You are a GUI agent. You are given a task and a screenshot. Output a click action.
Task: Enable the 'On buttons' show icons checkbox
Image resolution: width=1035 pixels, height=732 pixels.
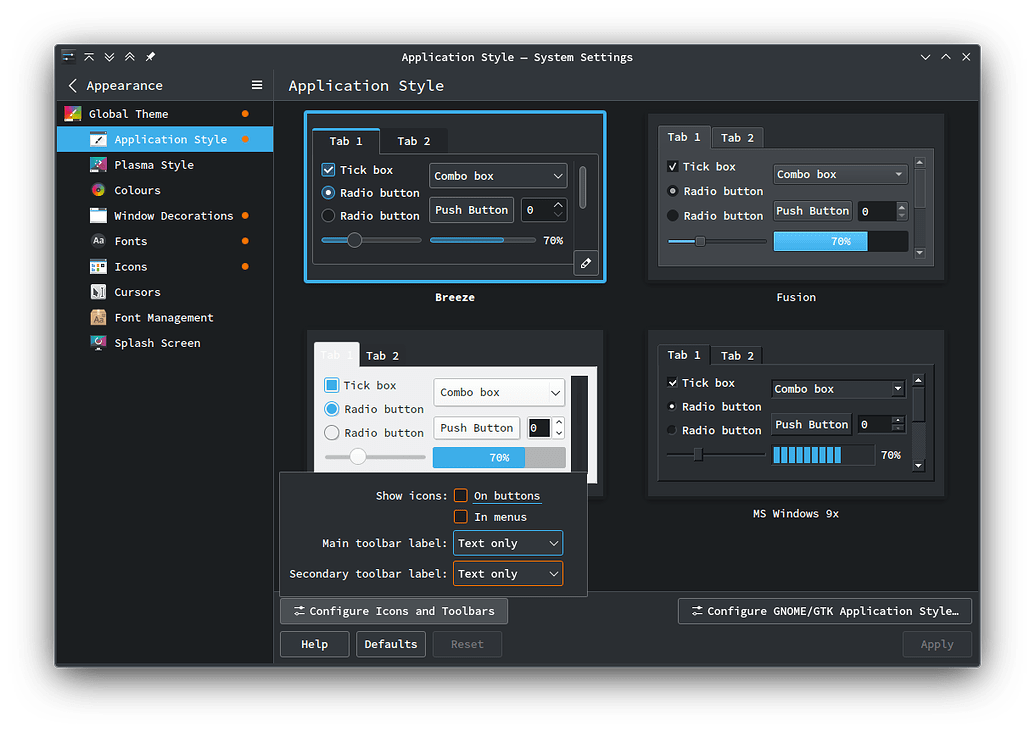click(459, 495)
